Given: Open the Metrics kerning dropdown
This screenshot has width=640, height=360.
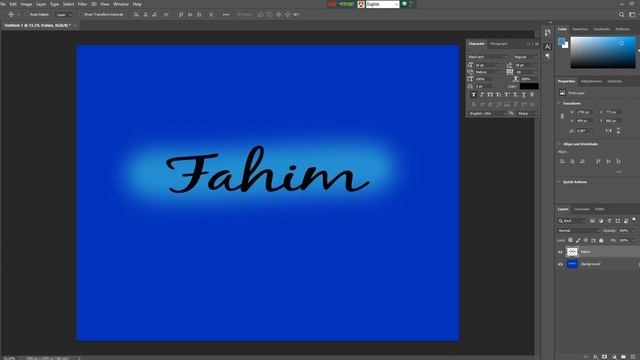Looking at the screenshot, I should tap(487, 72).
